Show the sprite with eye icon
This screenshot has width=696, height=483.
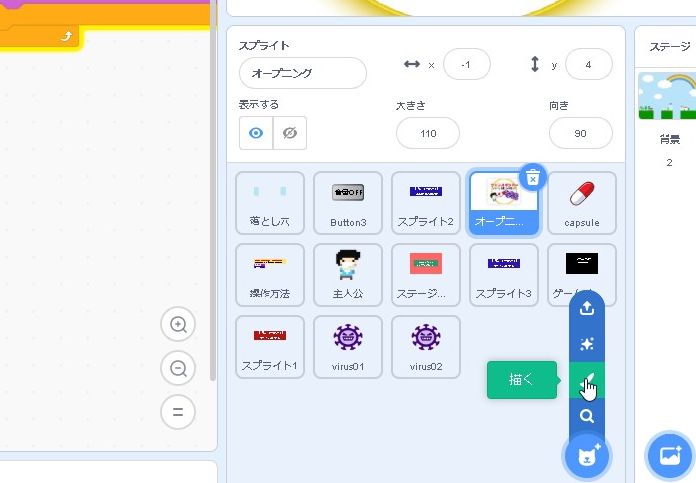coord(256,133)
